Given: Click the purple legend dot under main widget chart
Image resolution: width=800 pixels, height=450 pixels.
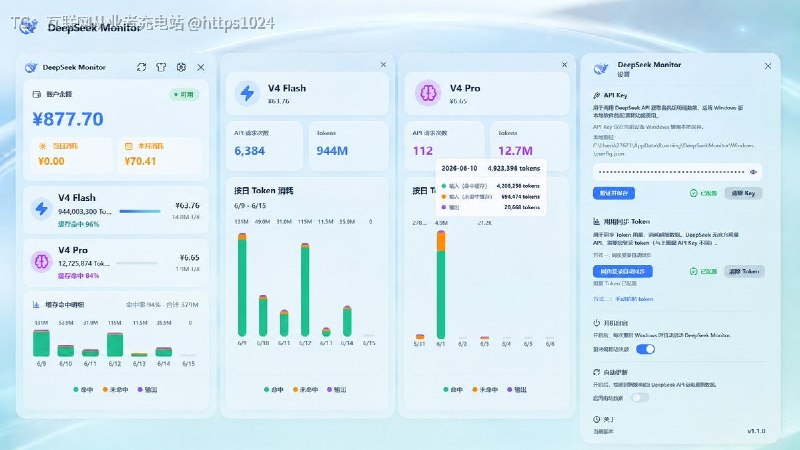Looking at the screenshot, I should tap(140, 389).
